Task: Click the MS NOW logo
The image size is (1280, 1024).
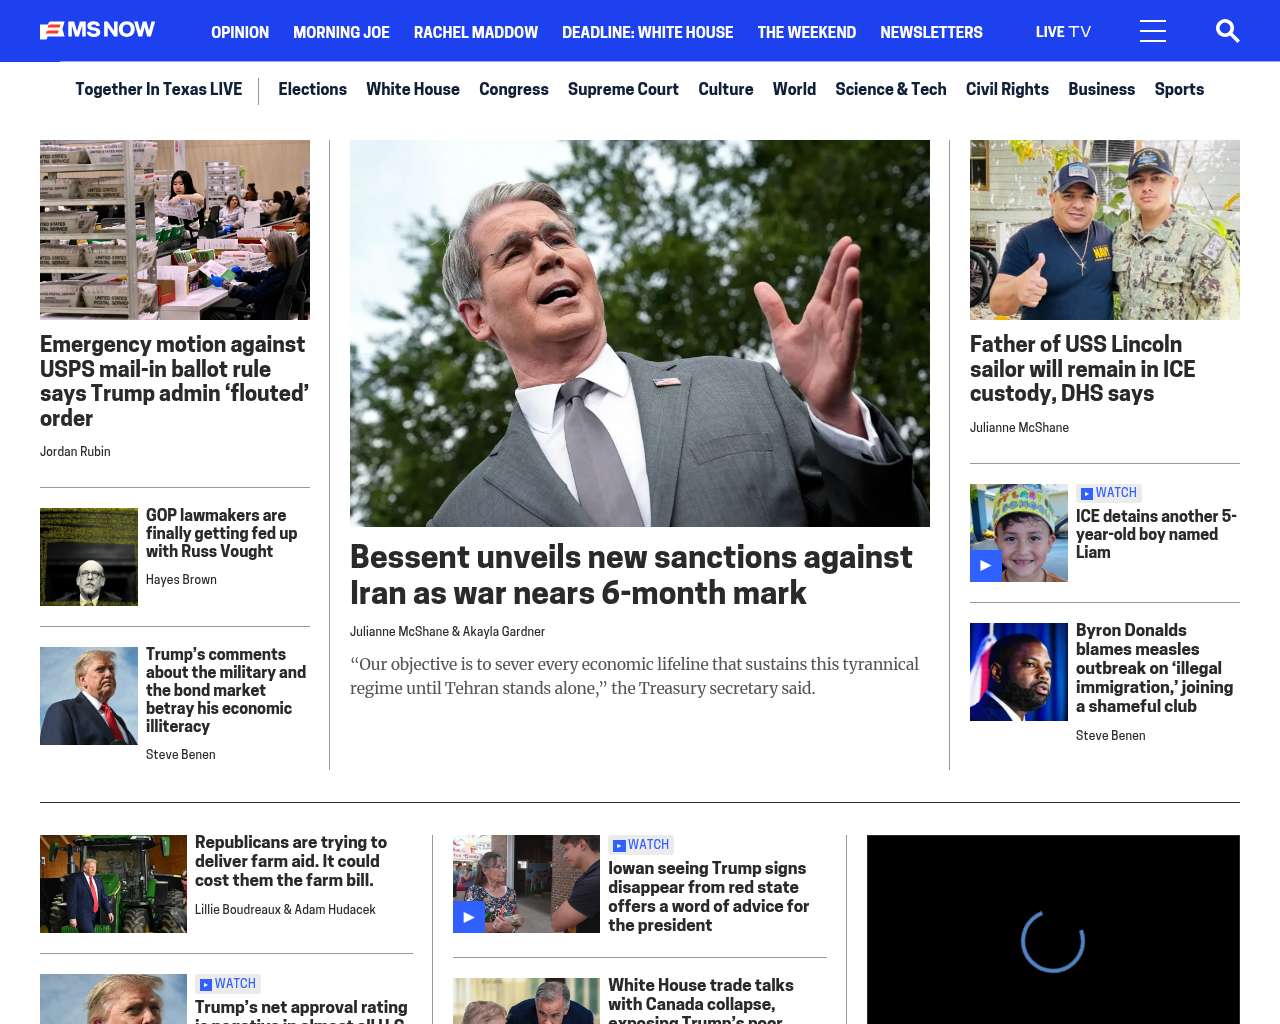Action: click(x=98, y=30)
